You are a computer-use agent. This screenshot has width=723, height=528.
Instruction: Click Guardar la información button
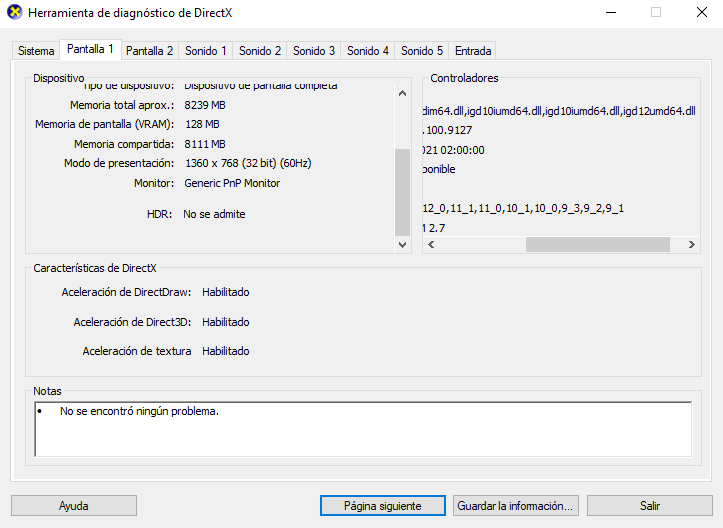[515, 506]
